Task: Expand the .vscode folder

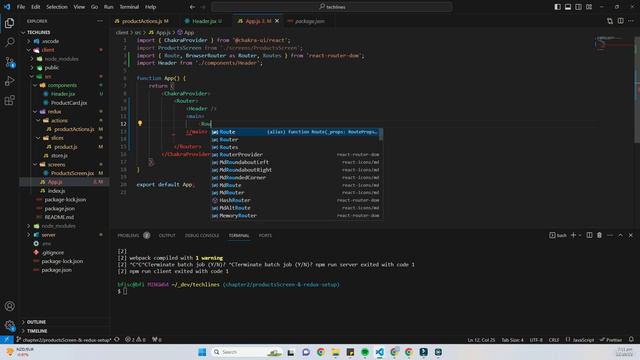Action: pos(29,41)
